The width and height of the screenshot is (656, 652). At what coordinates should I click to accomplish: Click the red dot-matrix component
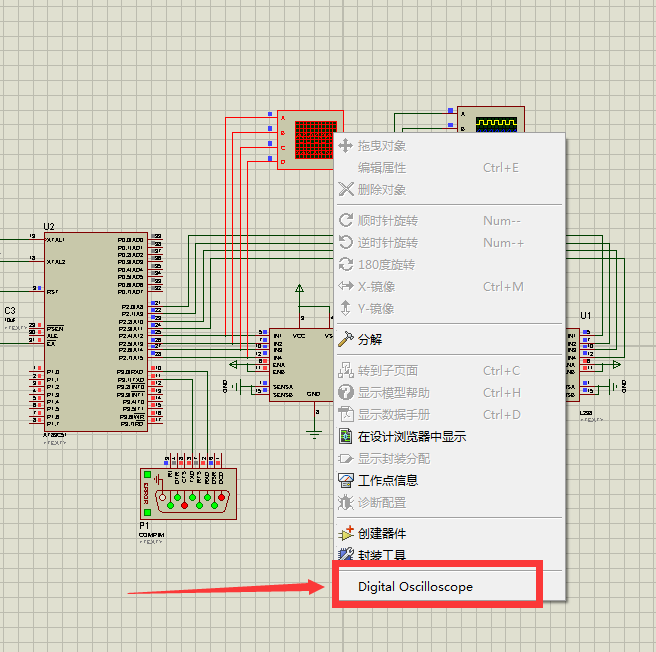(308, 140)
